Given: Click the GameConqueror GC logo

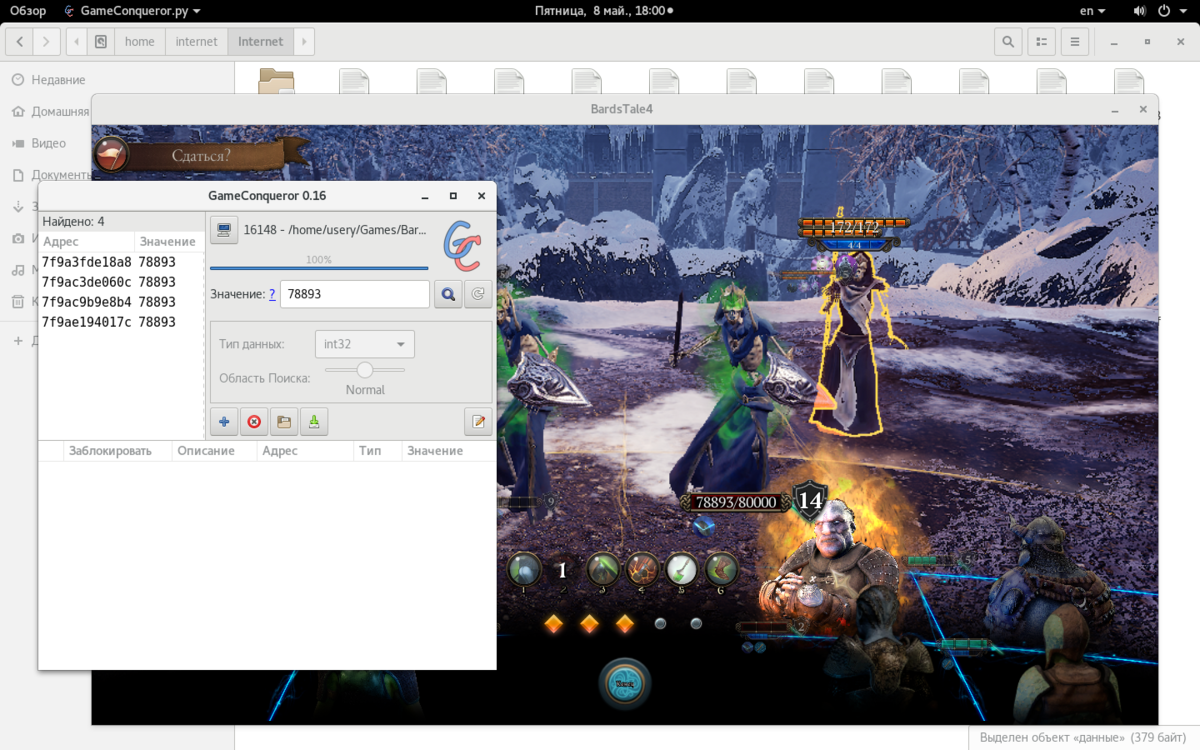Looking at the screenshot, I should (x=462, y=245).
